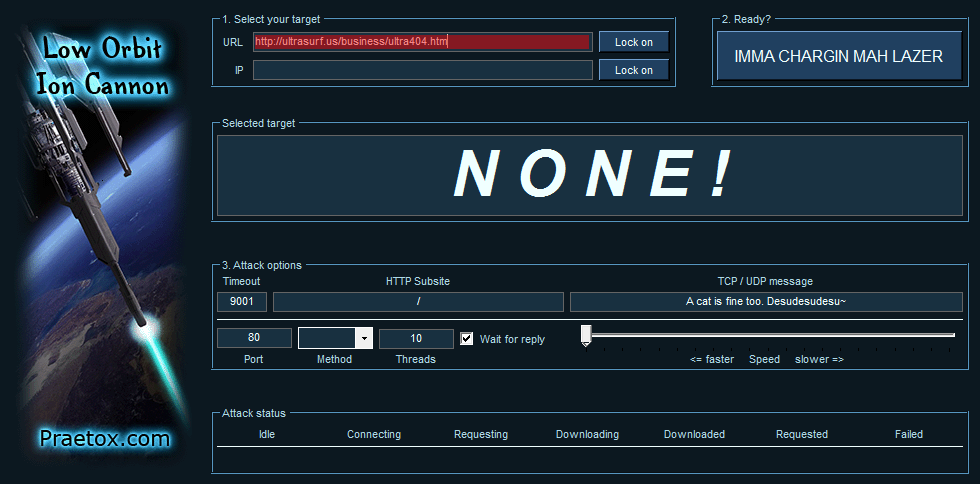Click the '<= faster' speed label
Screen dimensions: 980x484
pyautogui.click(x=712, y=359)
